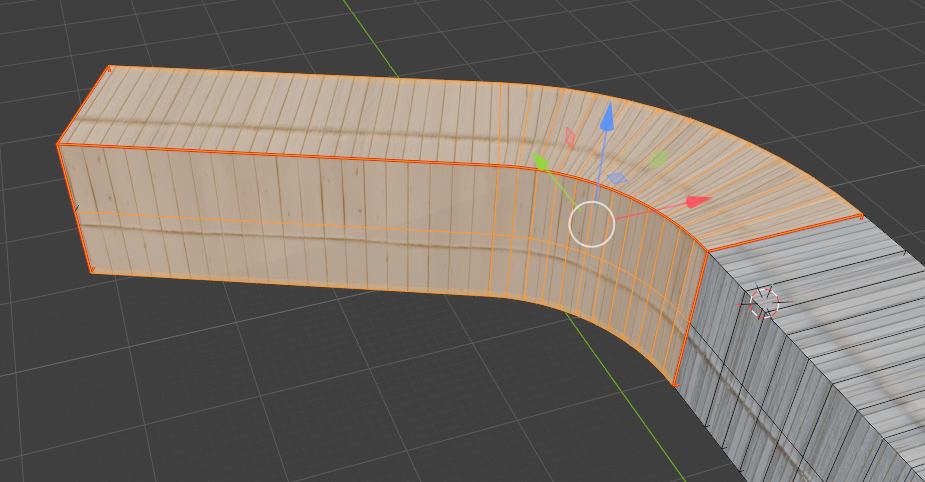Image resolution: width=925 pixels, height=482 pixels.
Task: Click the 3D cursor on gray mesh
Action: pyautogui.click(x=764, y=300)
